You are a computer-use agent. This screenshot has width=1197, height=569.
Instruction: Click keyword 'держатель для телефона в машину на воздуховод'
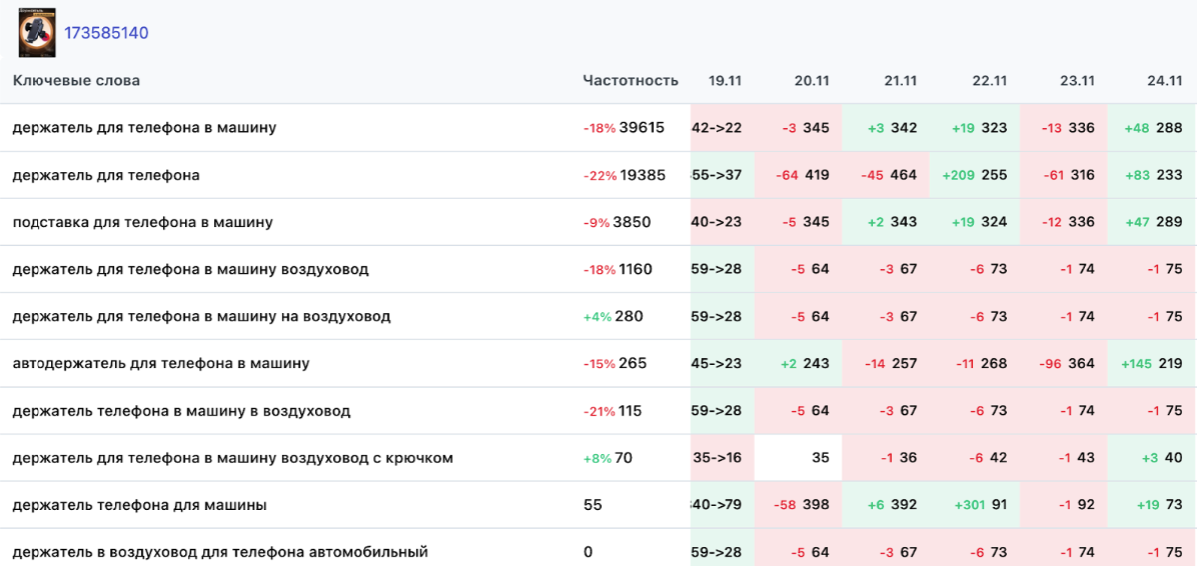(202, 316)
